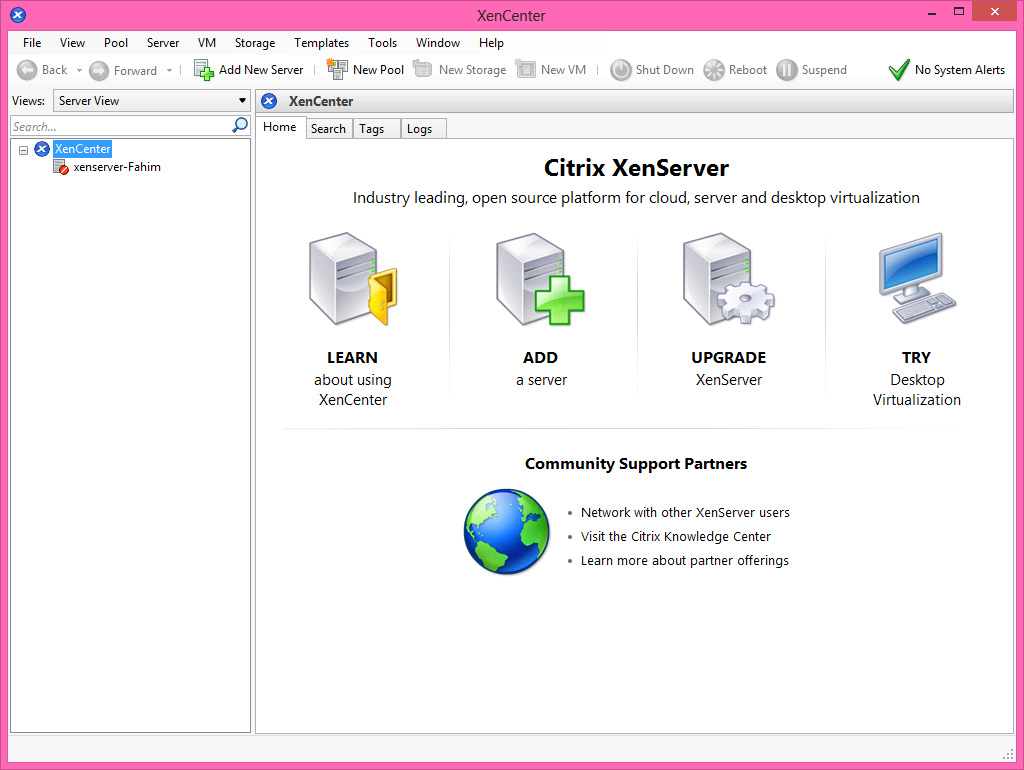Click the UPGRADE server with gear icon
The width and height of the screenshot is (1024, 770).
(x=728, y=279)
